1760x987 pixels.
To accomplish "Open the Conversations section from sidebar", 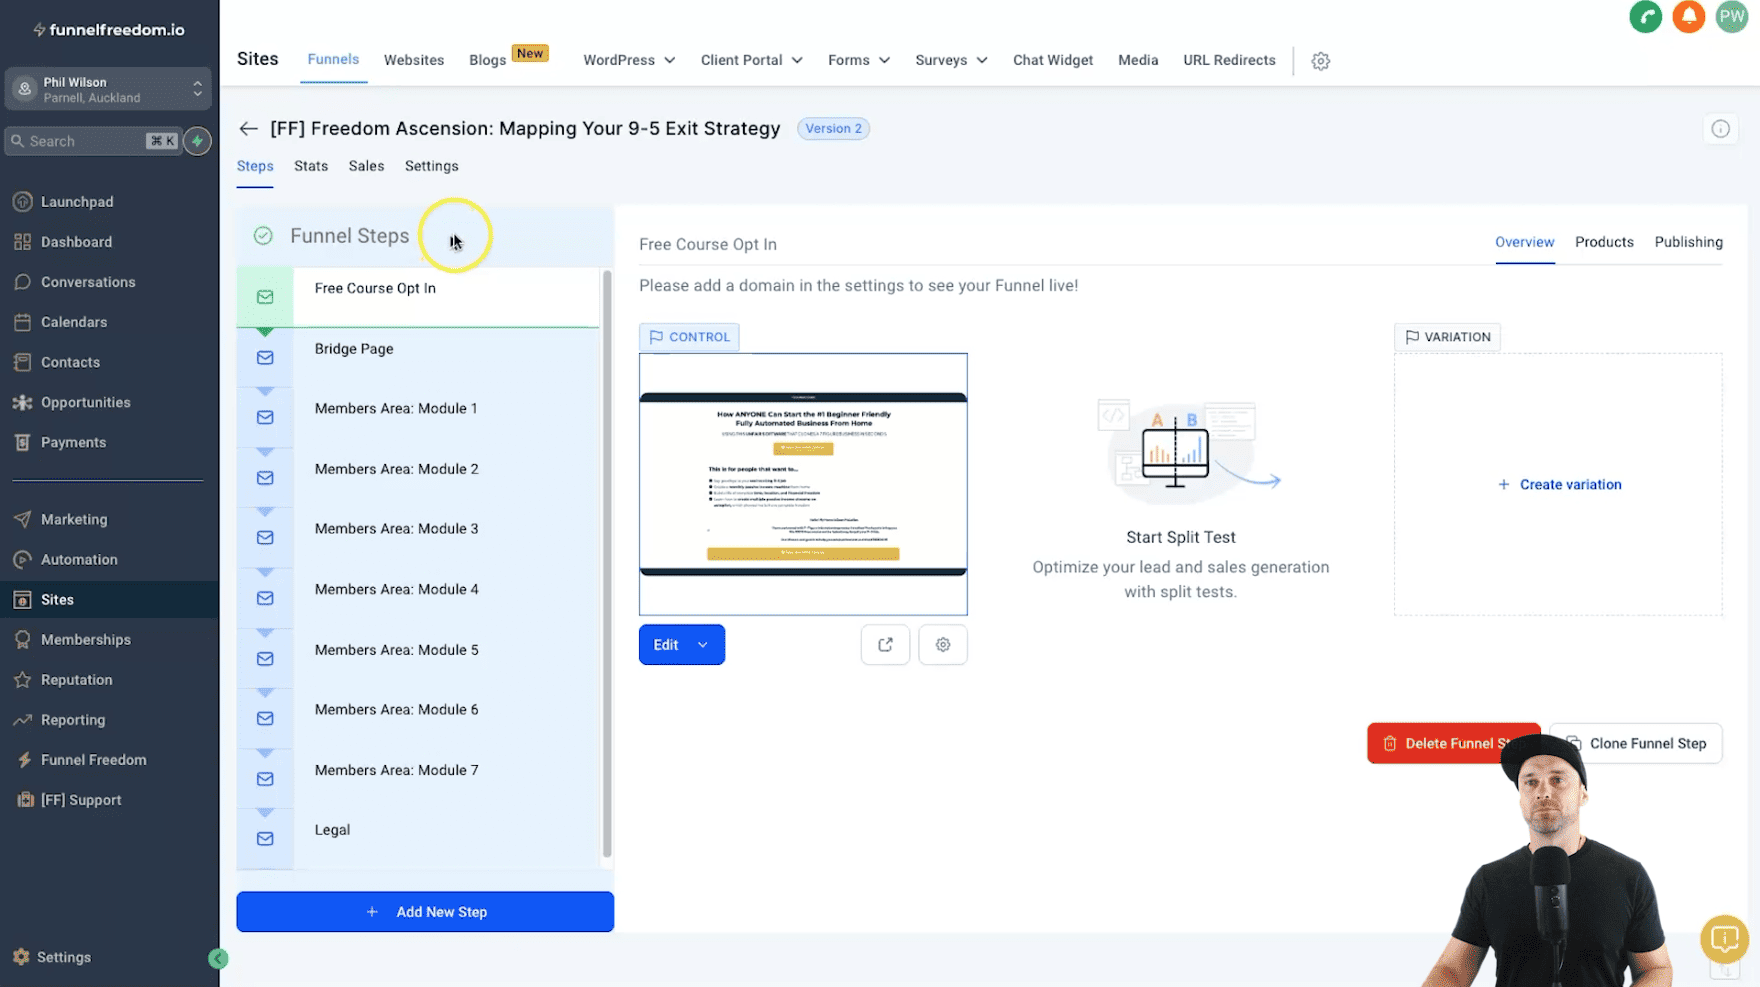I will tap(87, 281).
